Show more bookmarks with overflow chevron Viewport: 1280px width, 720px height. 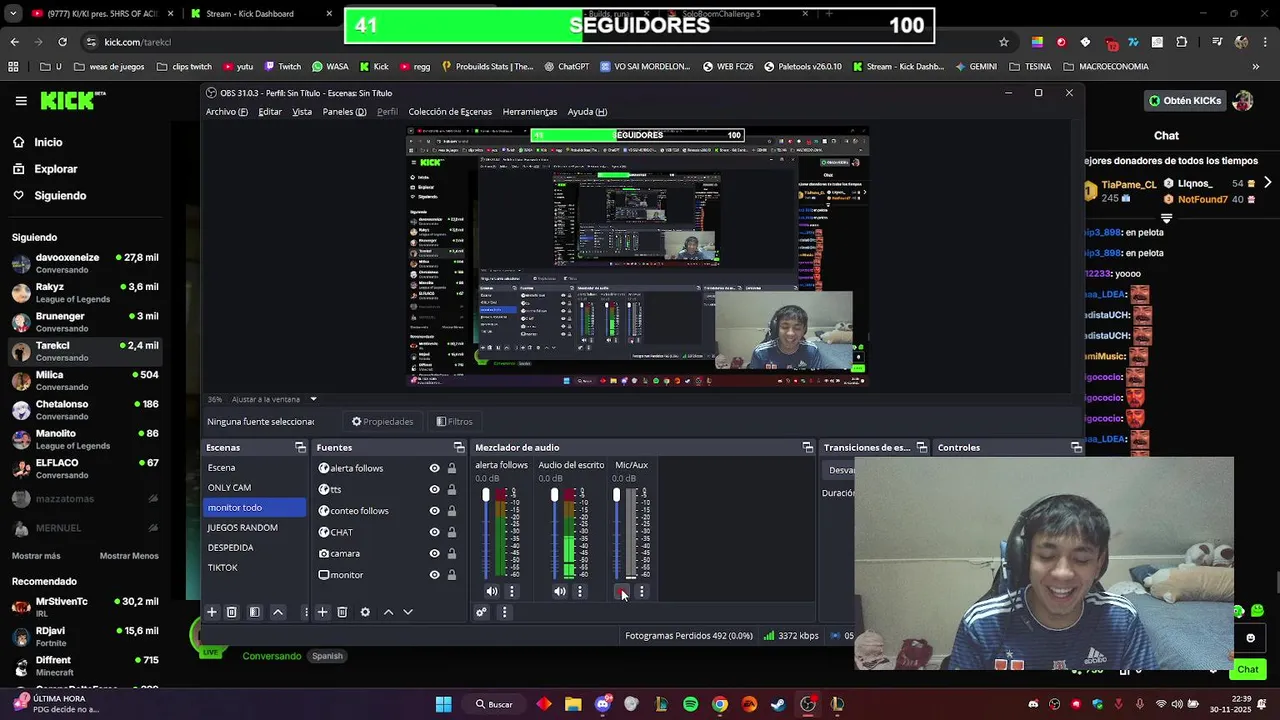(x=1256, y=67)
